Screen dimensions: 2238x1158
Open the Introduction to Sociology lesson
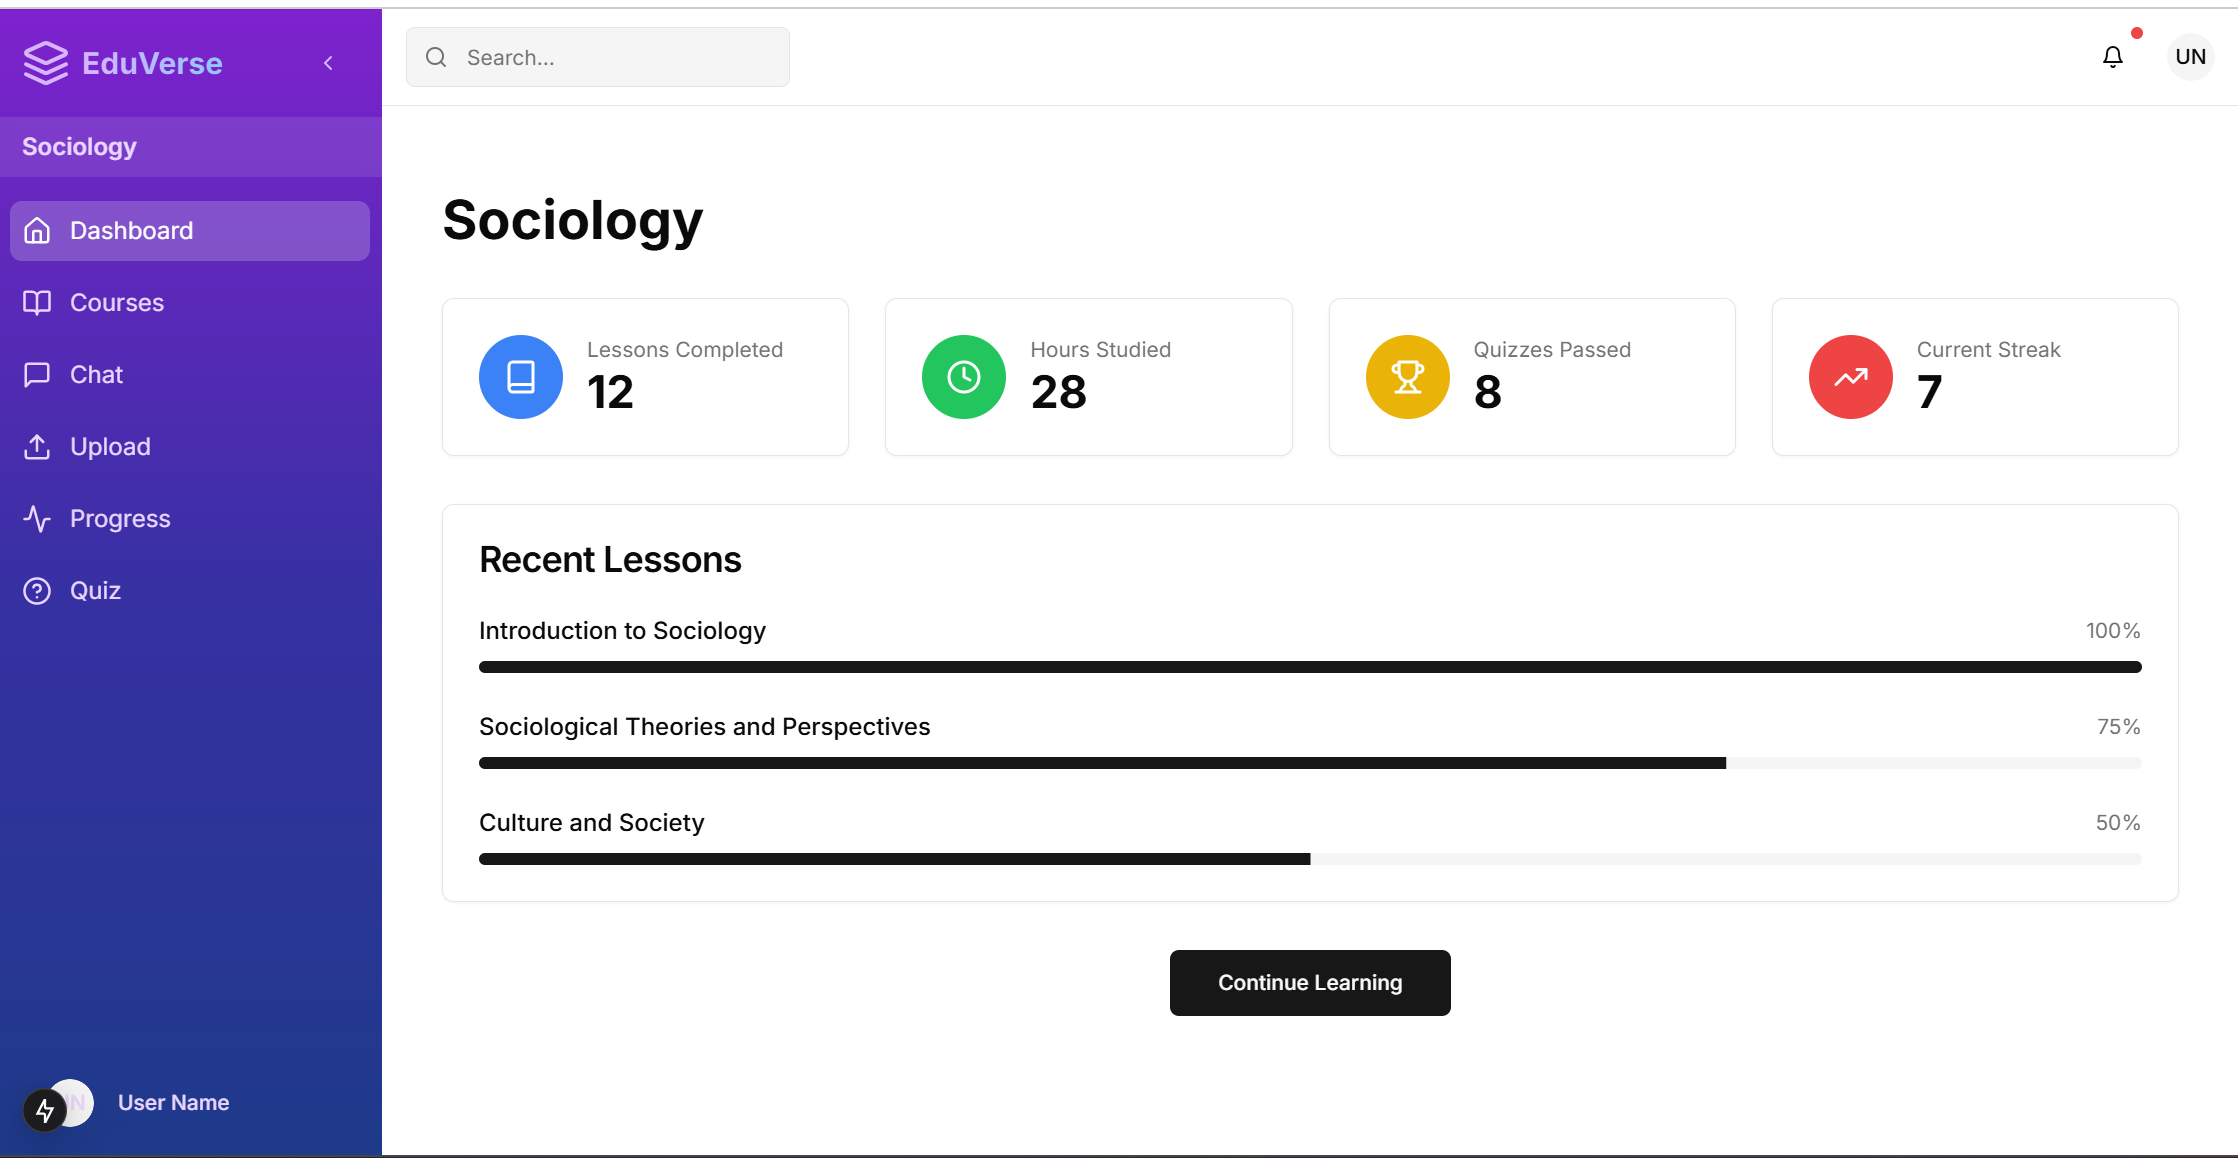622,630
